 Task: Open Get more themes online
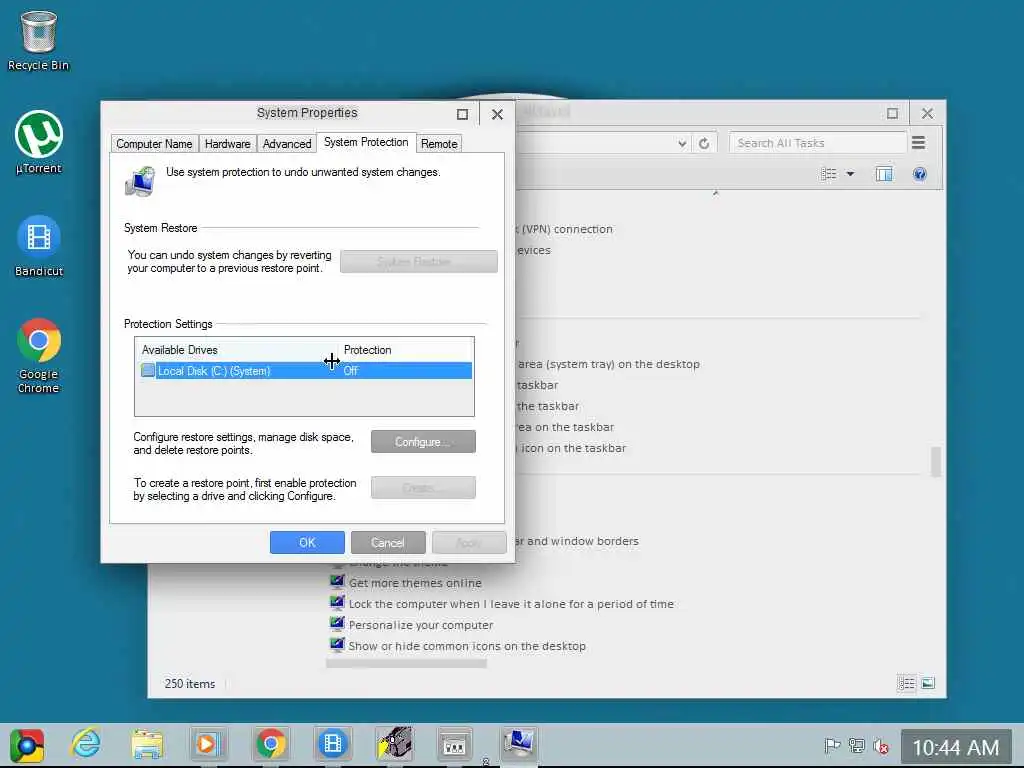pos(415,583)
